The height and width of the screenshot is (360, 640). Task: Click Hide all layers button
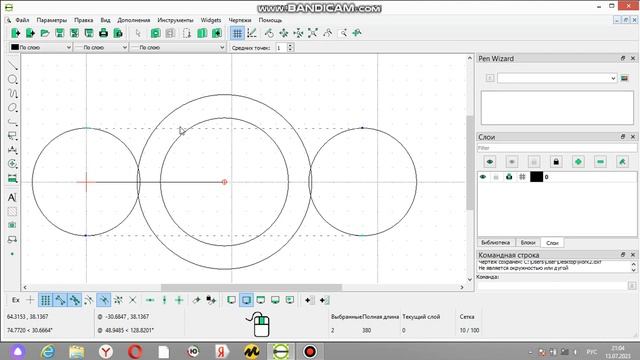[512, 162]
